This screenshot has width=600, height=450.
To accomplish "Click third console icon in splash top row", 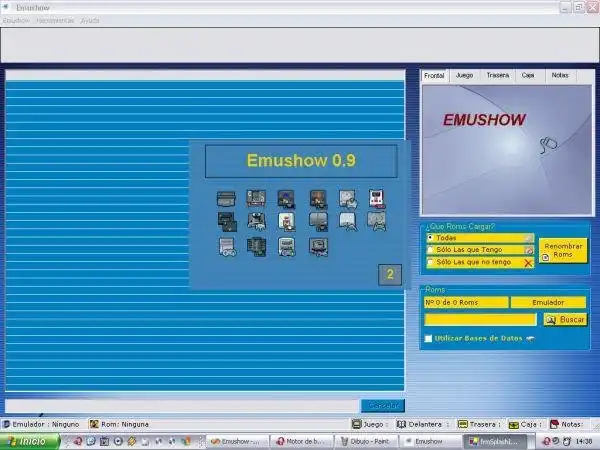I will click(x=286, y=199).
